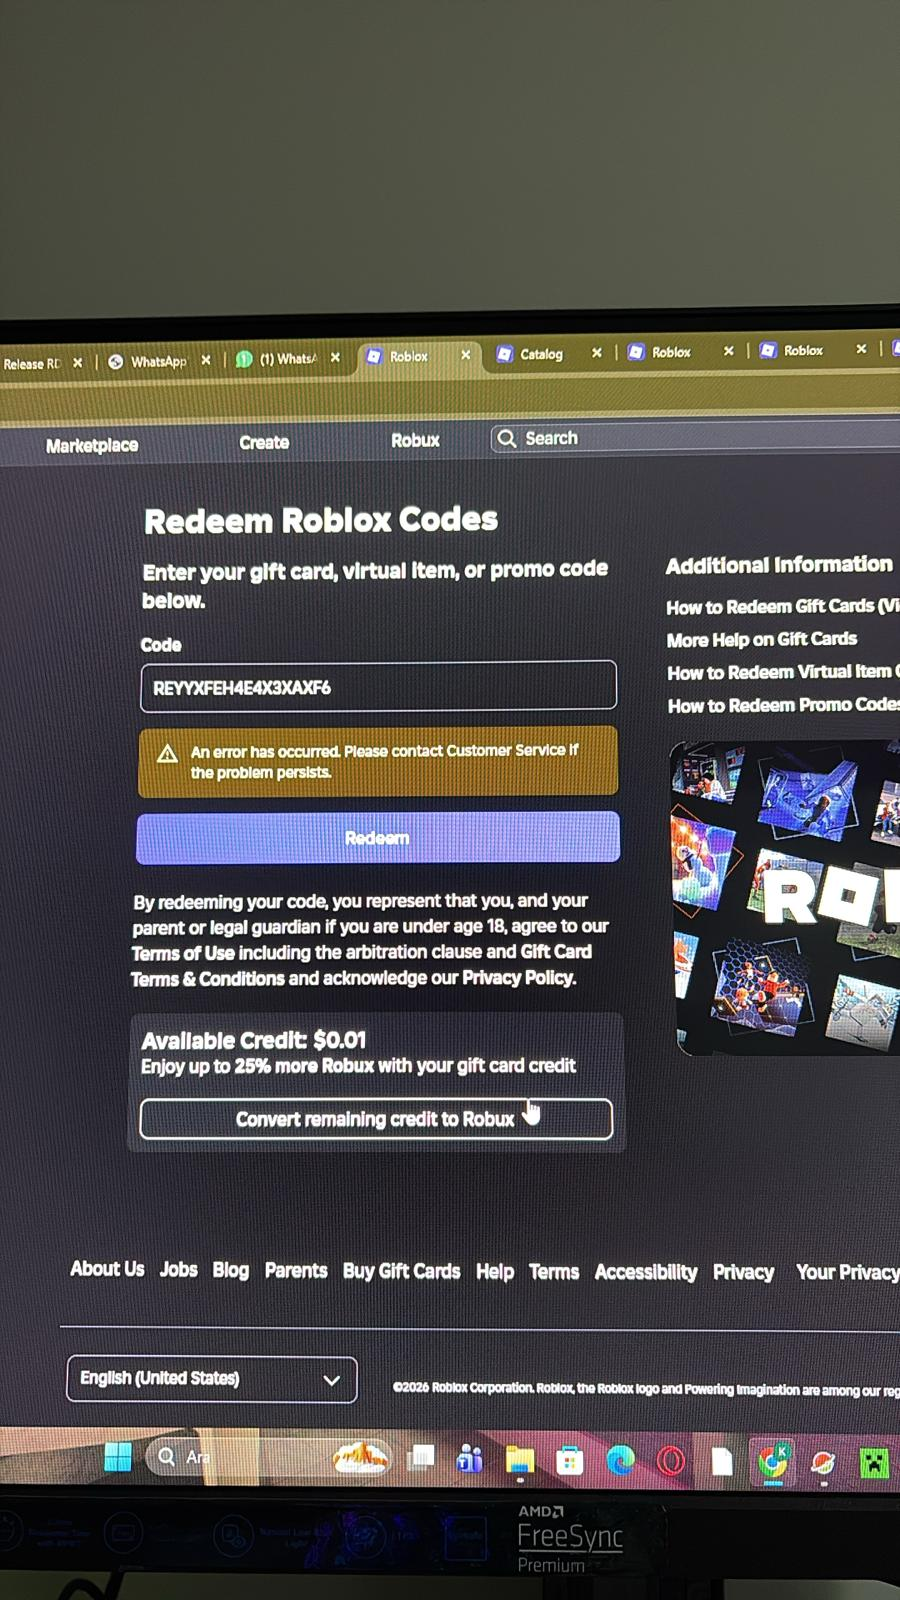Viewport: 900px width, 1600px height.
Task: Switch to Chrome in the taskbar
Action: 772,1462
